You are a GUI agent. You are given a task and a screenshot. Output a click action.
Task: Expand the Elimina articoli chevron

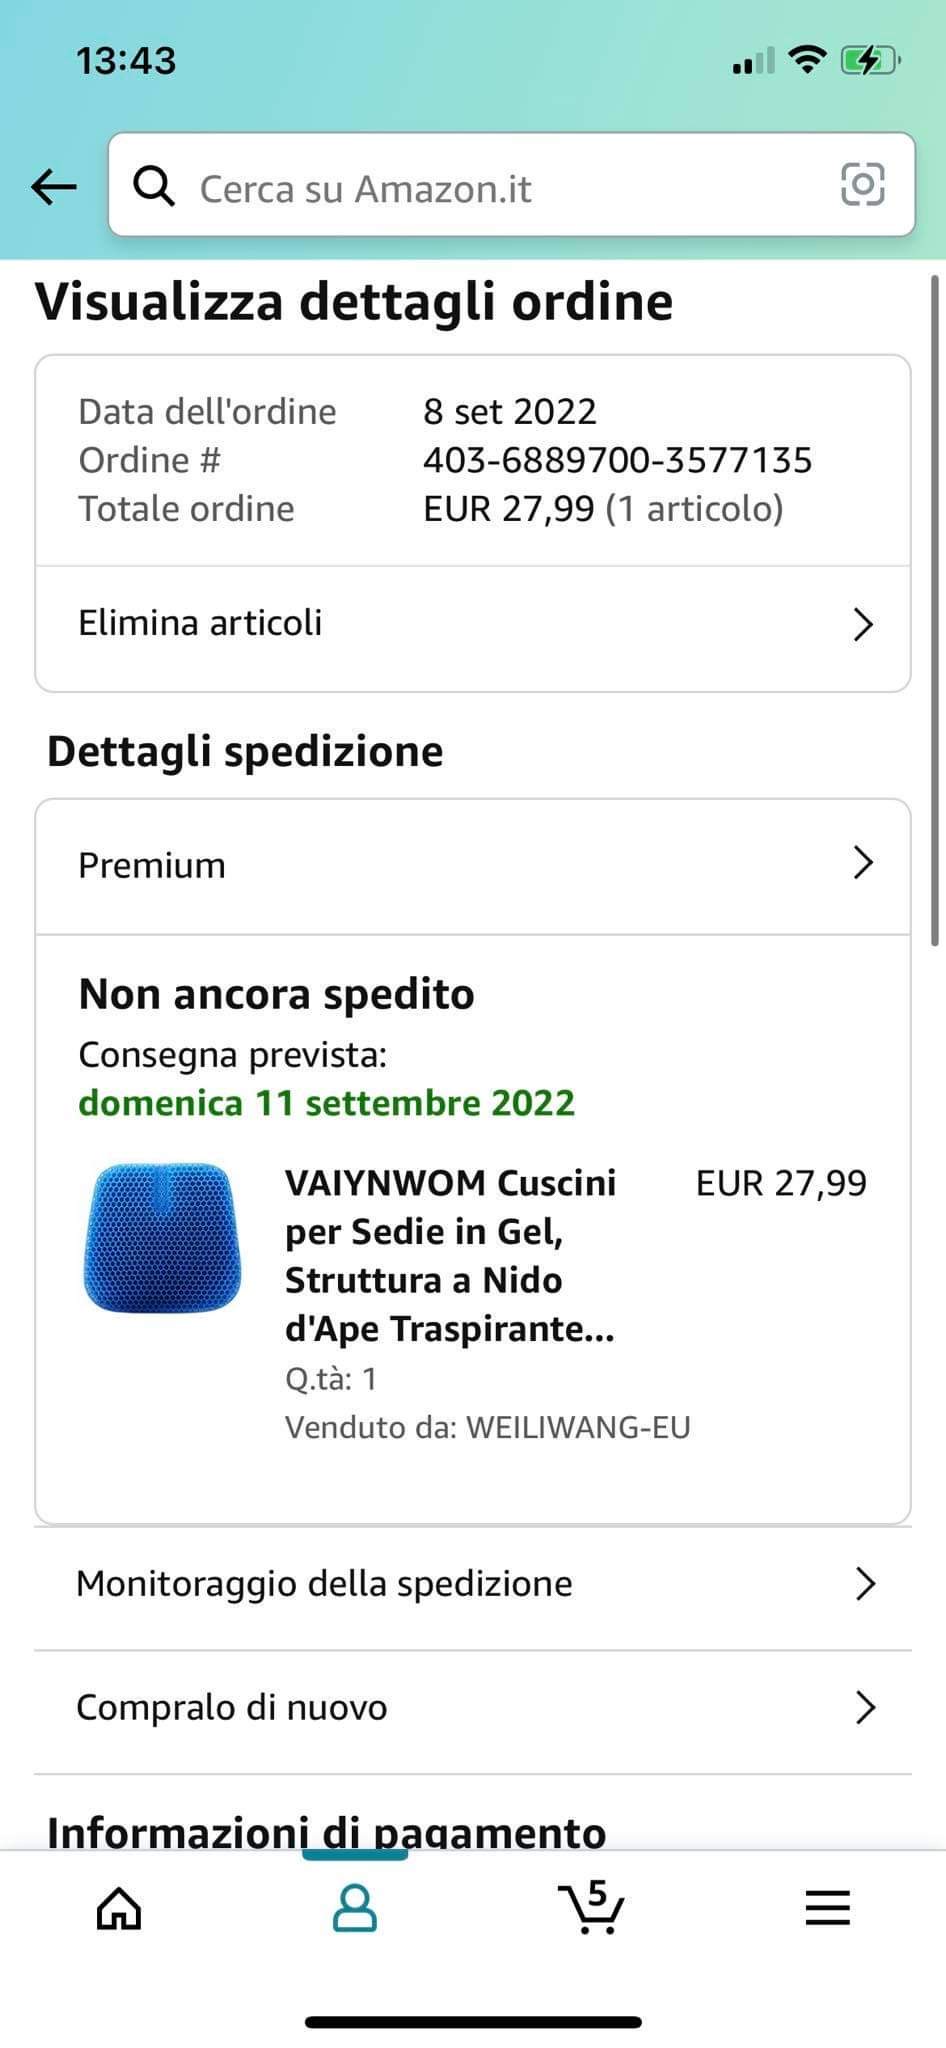[x=863, y=624]
